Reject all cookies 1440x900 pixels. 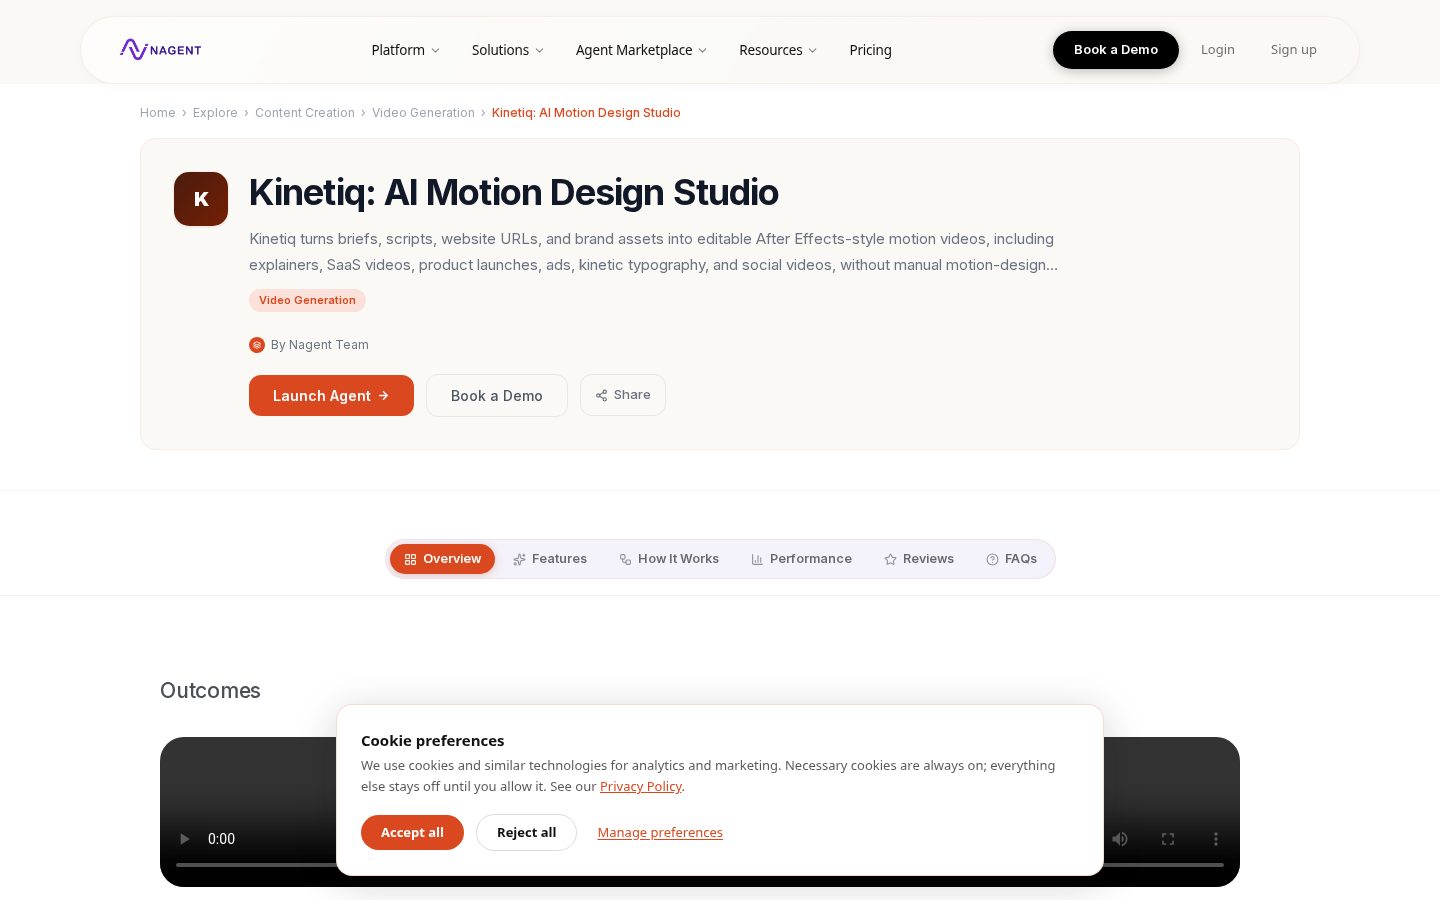(526, 832)
